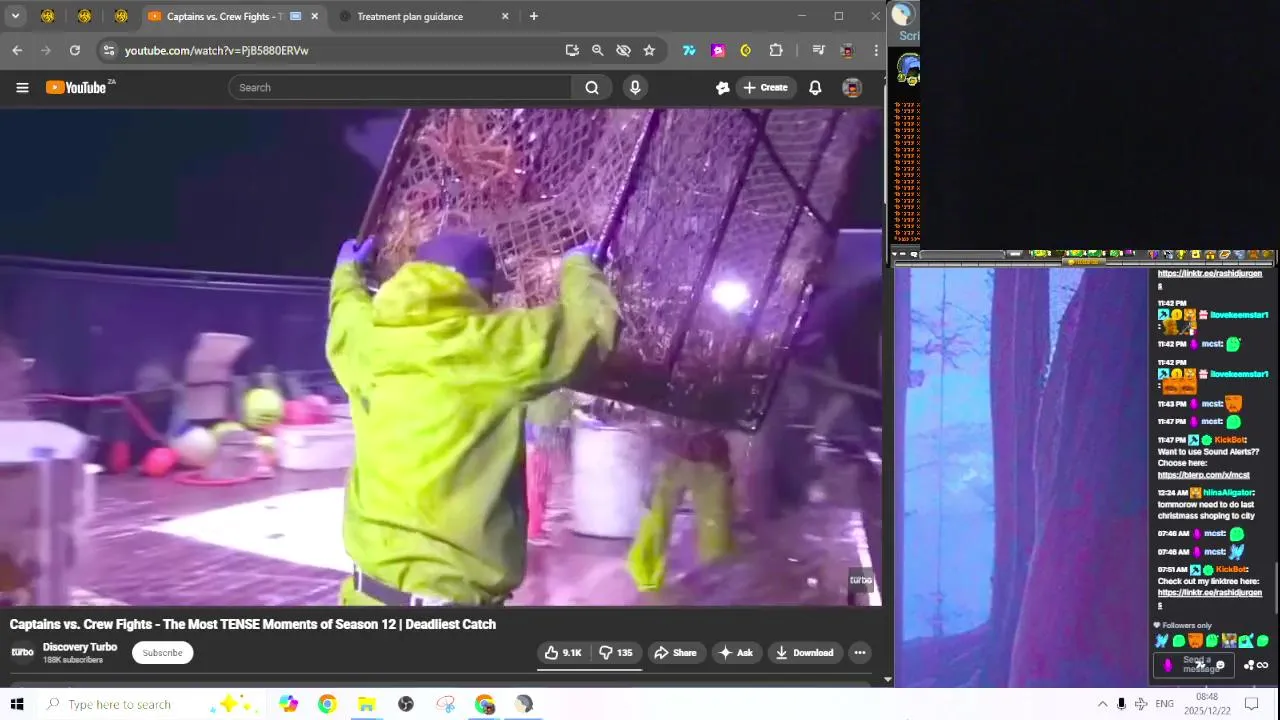
Task: Share the Deadliest Catch video
Action: (675, 653)
